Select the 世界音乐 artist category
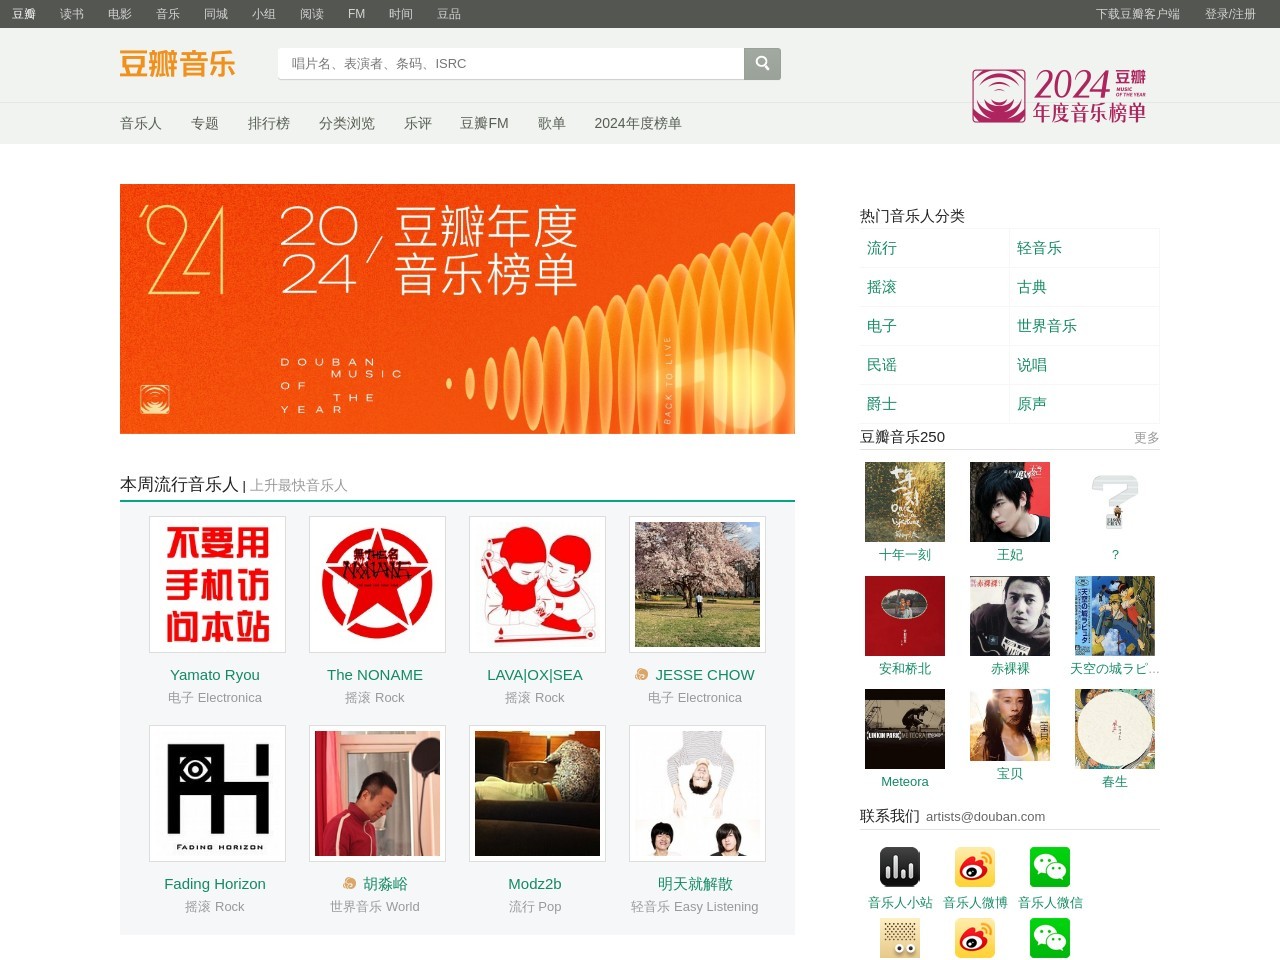Viewport: 1280px width, 960px height. tap(1047, 326)
